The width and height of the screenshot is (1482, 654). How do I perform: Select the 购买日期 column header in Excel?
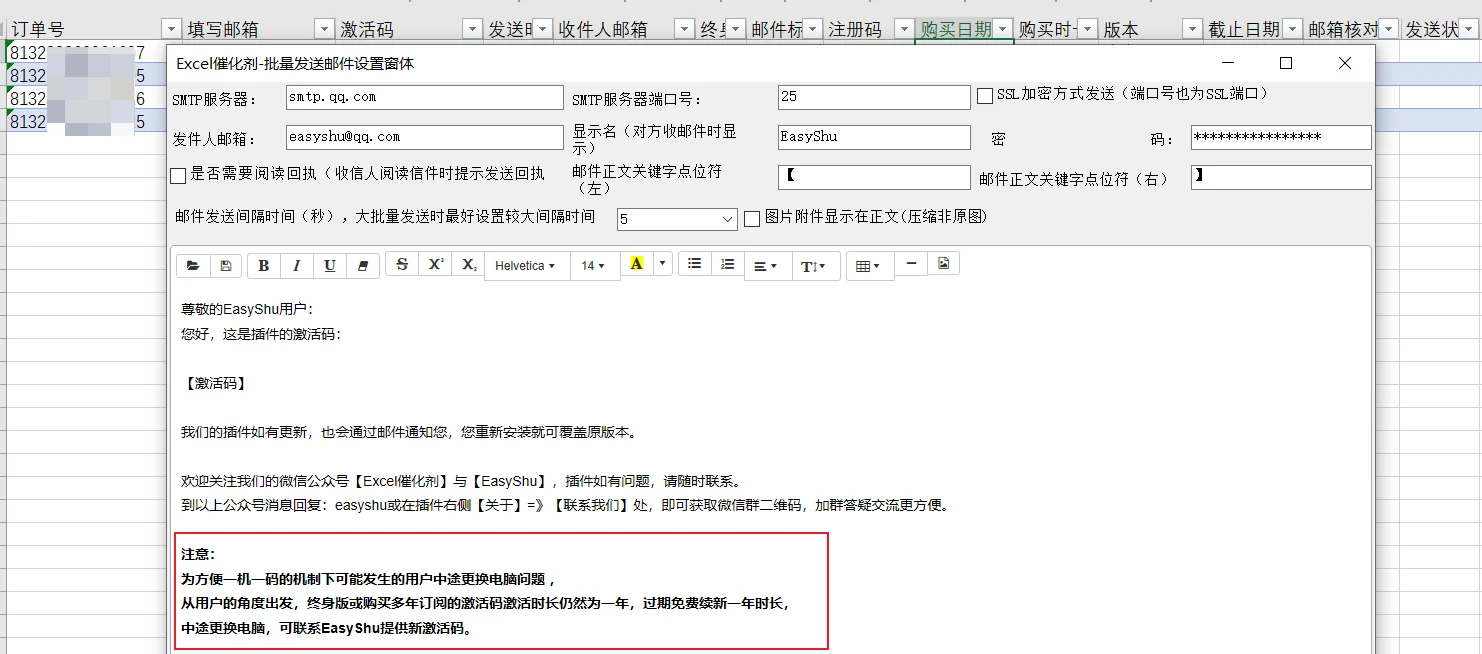click(x=956, y=29)
